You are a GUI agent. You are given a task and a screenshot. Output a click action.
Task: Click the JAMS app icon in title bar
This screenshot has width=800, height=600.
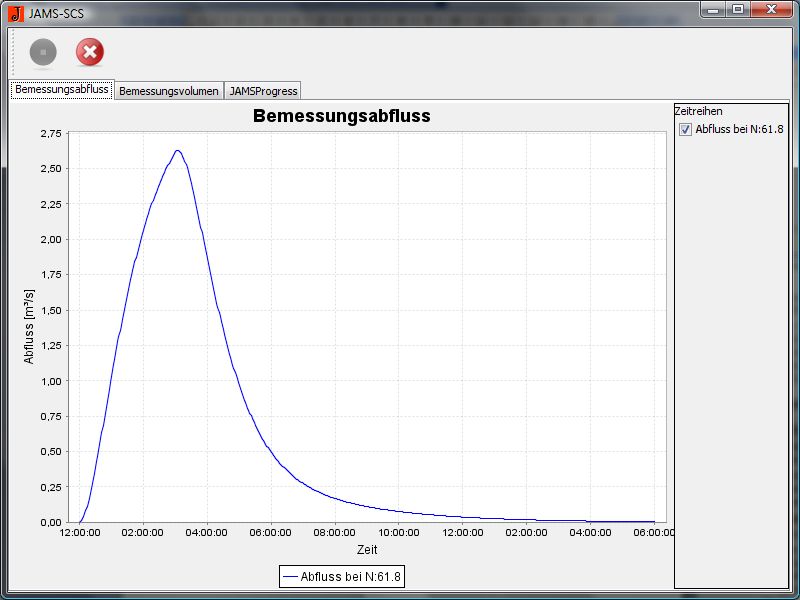(x=16, y=12)
